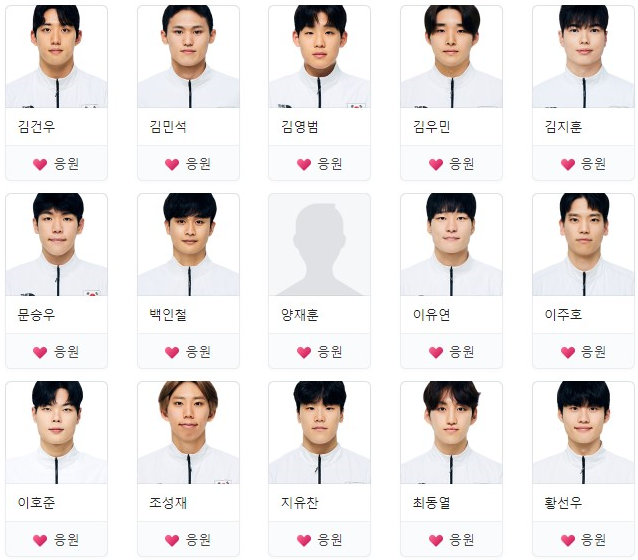Select the name 김영범
The width and height of the screenshot is (638, 560).
pos(300,127)
